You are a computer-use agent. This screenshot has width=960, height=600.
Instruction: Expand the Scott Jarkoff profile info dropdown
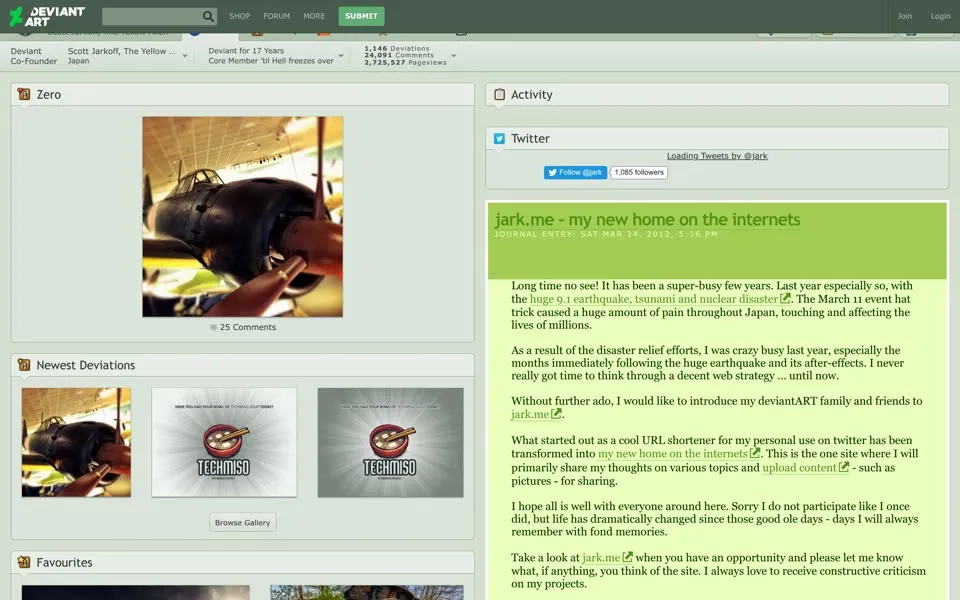click(185, 56)
